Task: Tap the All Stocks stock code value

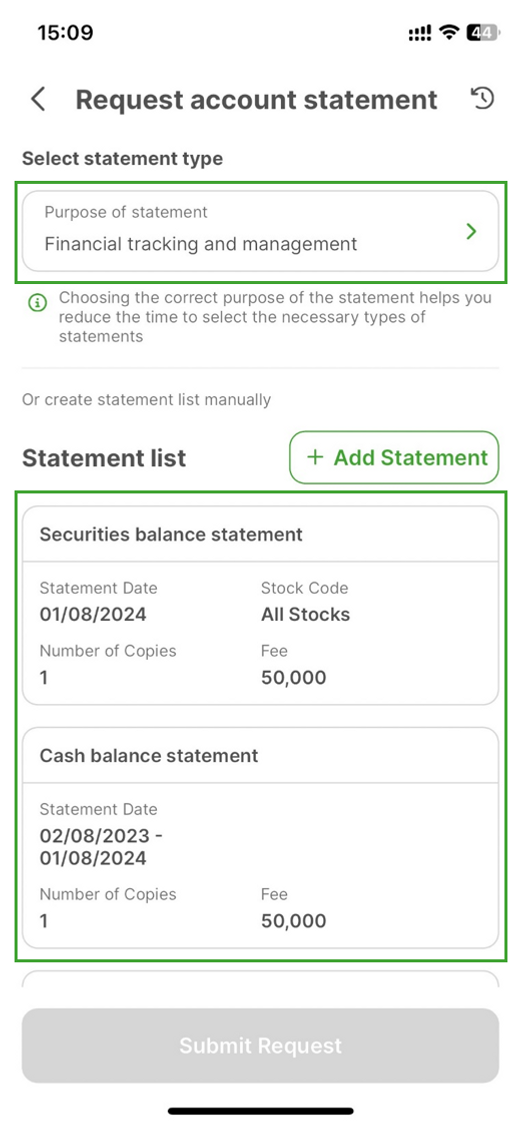Action: coord(306,615)
